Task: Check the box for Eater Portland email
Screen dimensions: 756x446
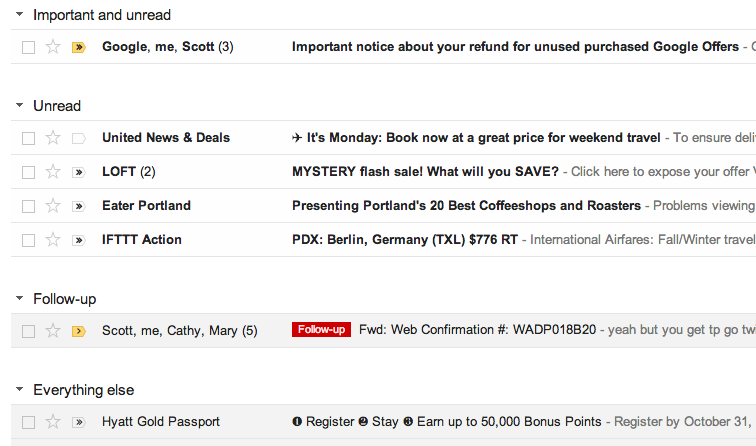Action: [28, 206]
